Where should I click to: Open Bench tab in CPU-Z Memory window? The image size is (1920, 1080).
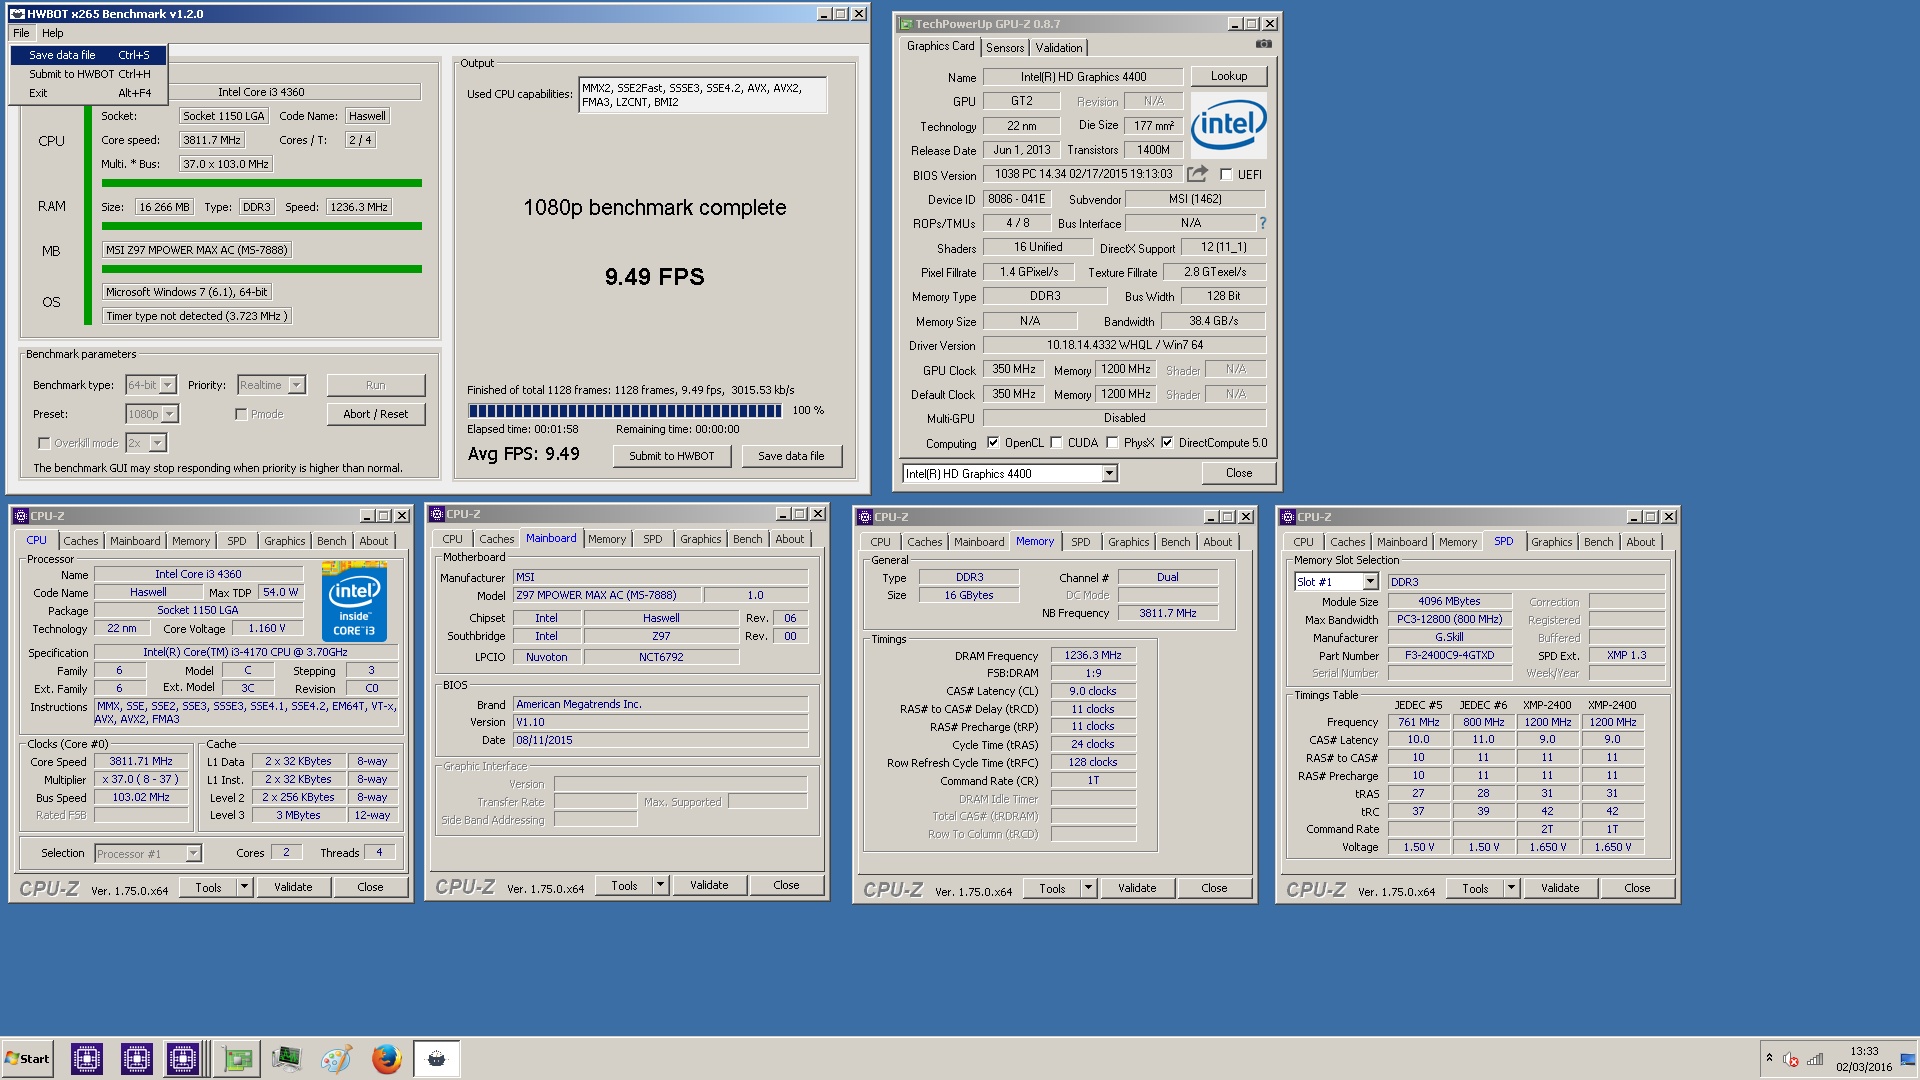click(1176, 542)
